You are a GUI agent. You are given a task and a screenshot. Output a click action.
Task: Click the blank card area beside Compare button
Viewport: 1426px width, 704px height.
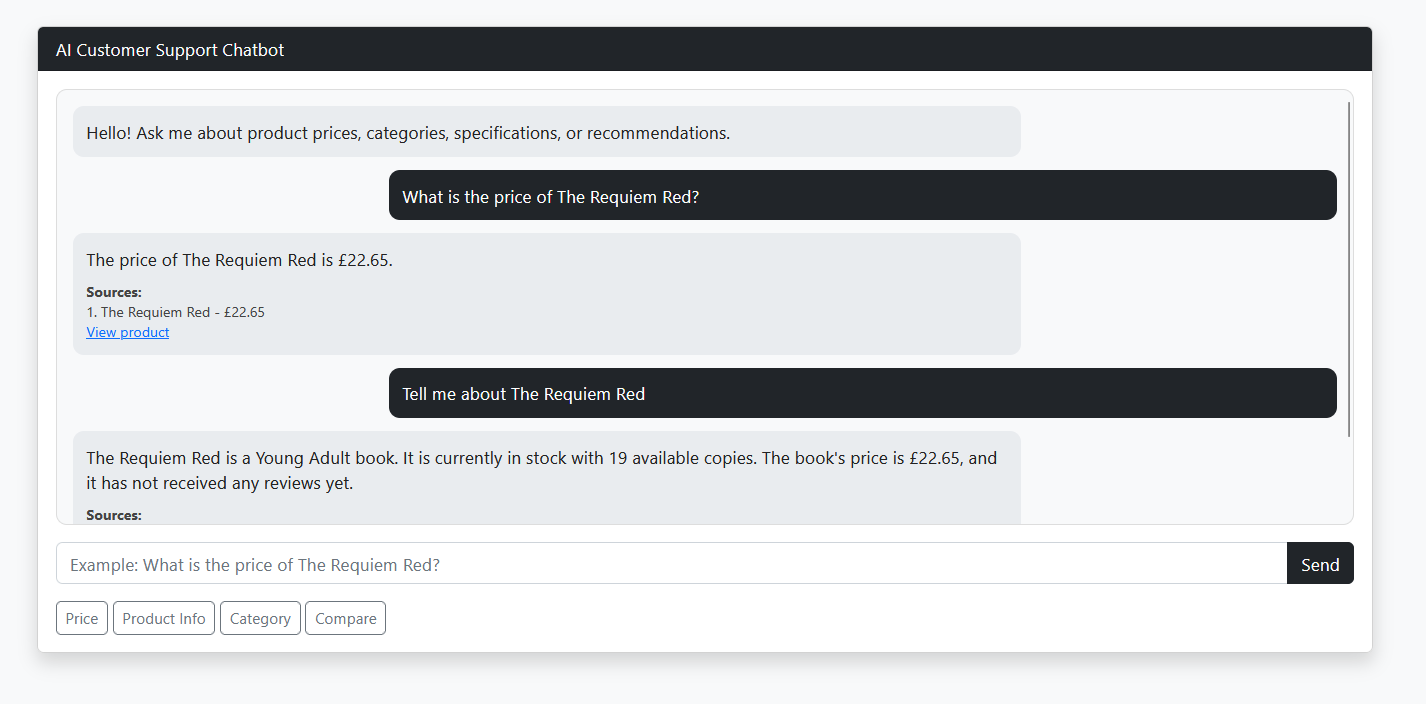point(870,618)
